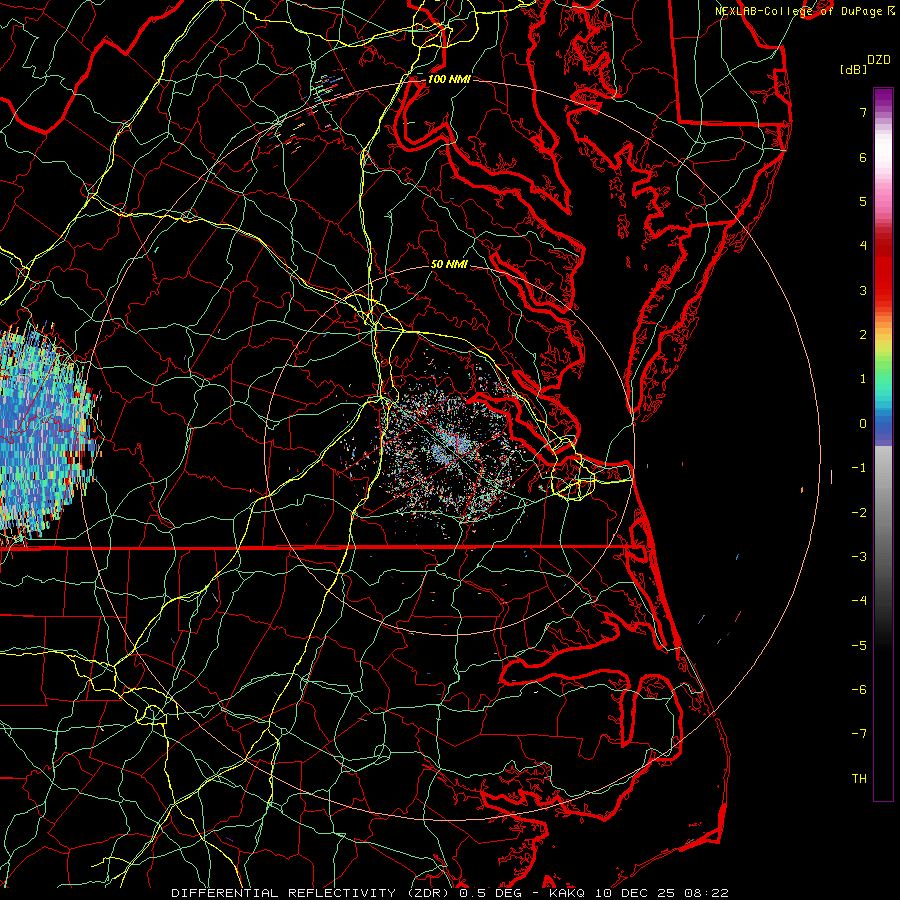The width and height of the screenshot is (900, 900).
Task: Click the TH threshold label on scale
Action: 859,779
